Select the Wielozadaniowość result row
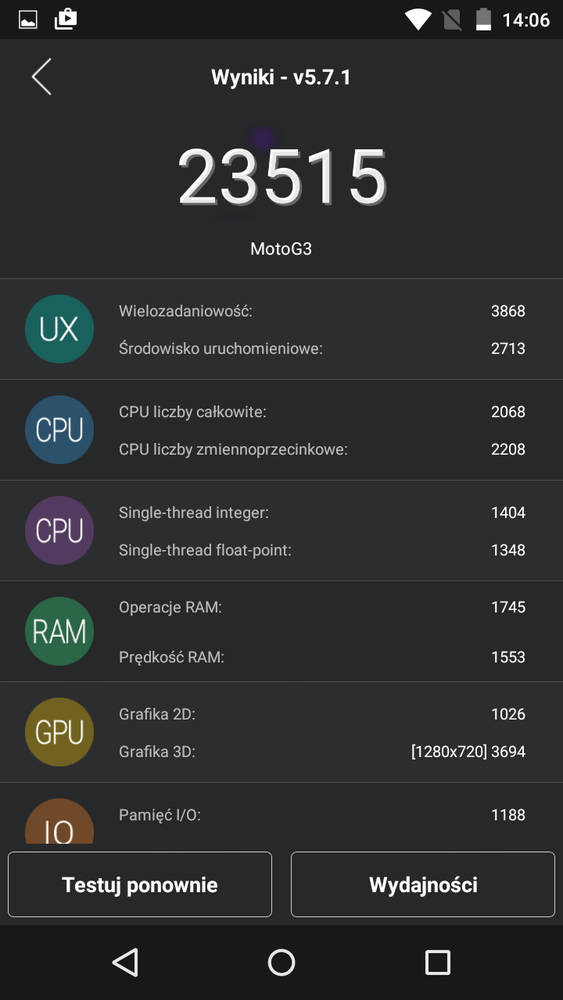The width and height of the screenshot is (563, 1000). tap(322, 311)
